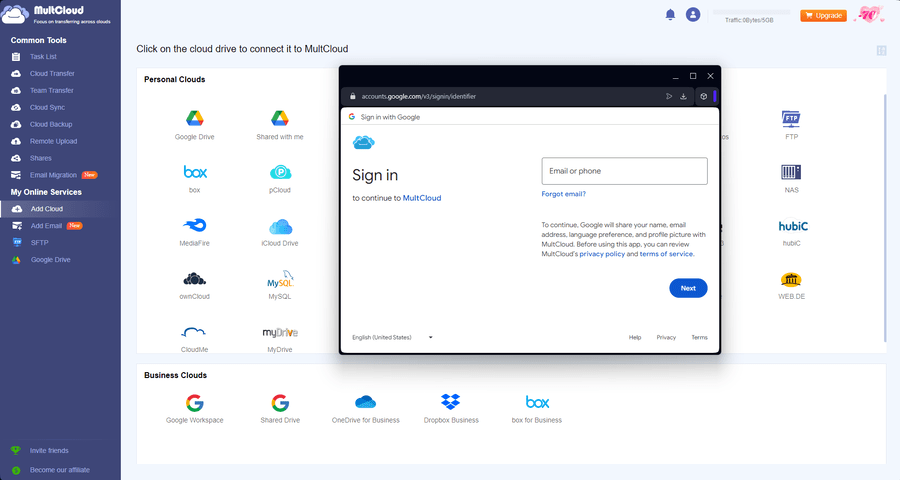Screen dimensions: 900x480
Task: Connect the Google Drive cloud
Action: tap(195, 125)
